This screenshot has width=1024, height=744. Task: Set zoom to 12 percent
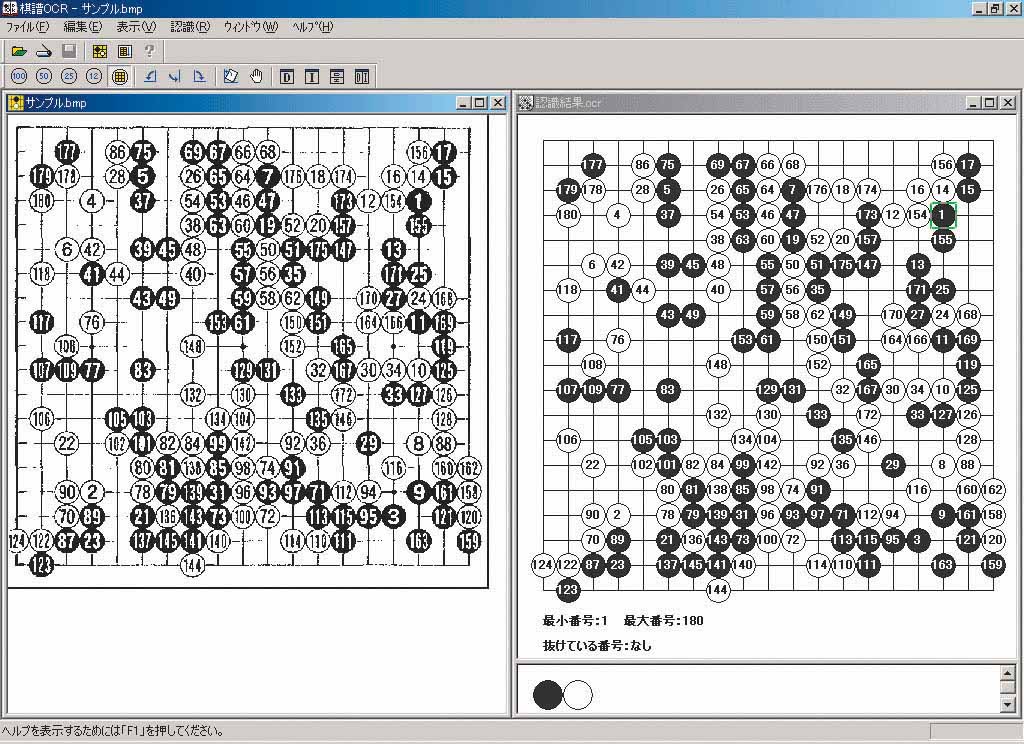(x=93, y=76)
